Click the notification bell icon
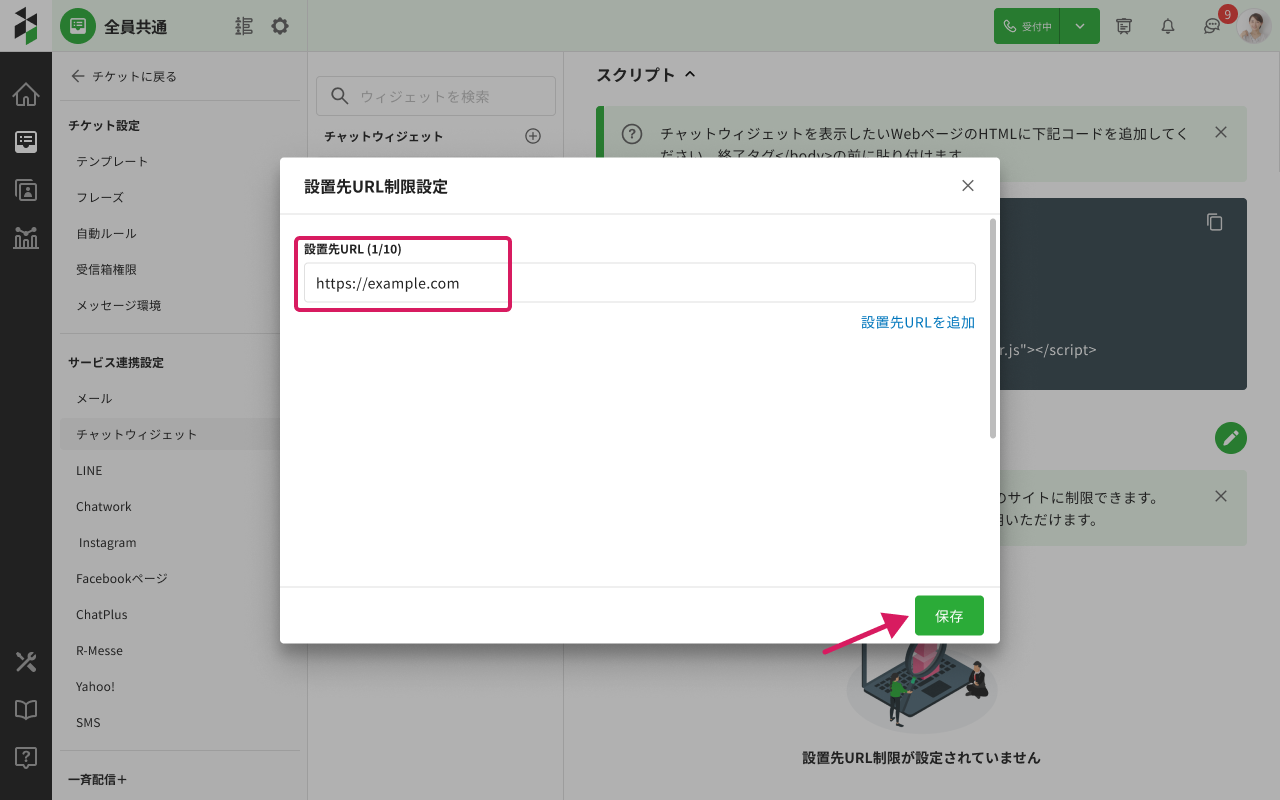Image resolution: width=1280 pixels, height=800 pixels. click(1167, 26)
